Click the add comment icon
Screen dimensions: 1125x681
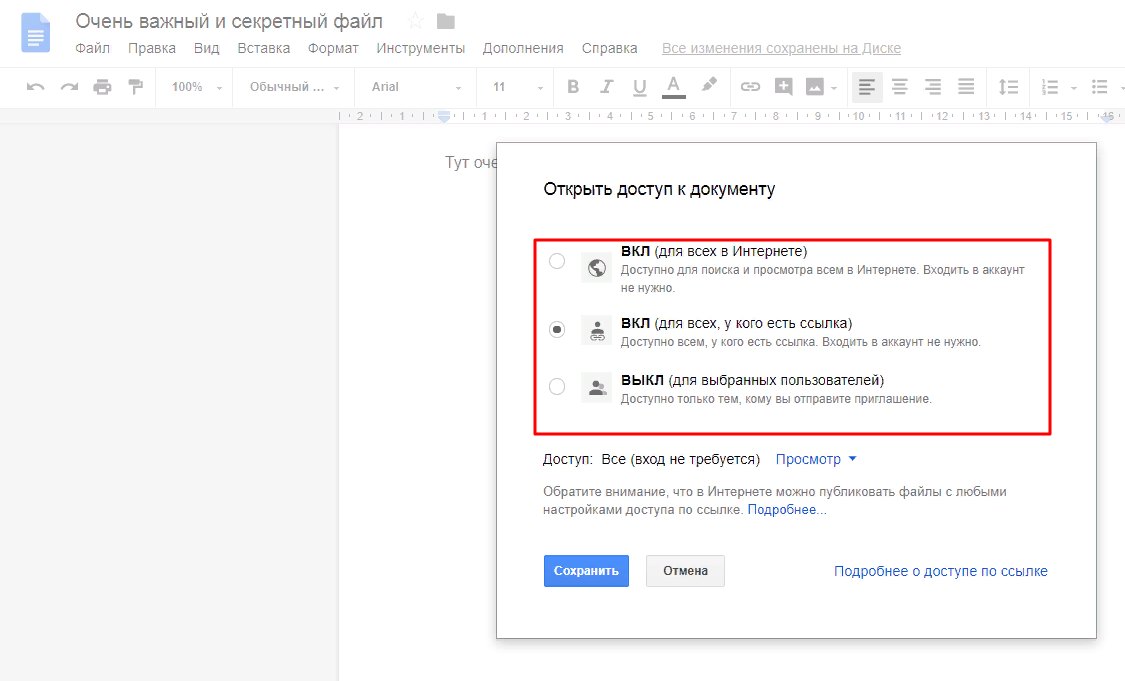(x=783, y=87)
